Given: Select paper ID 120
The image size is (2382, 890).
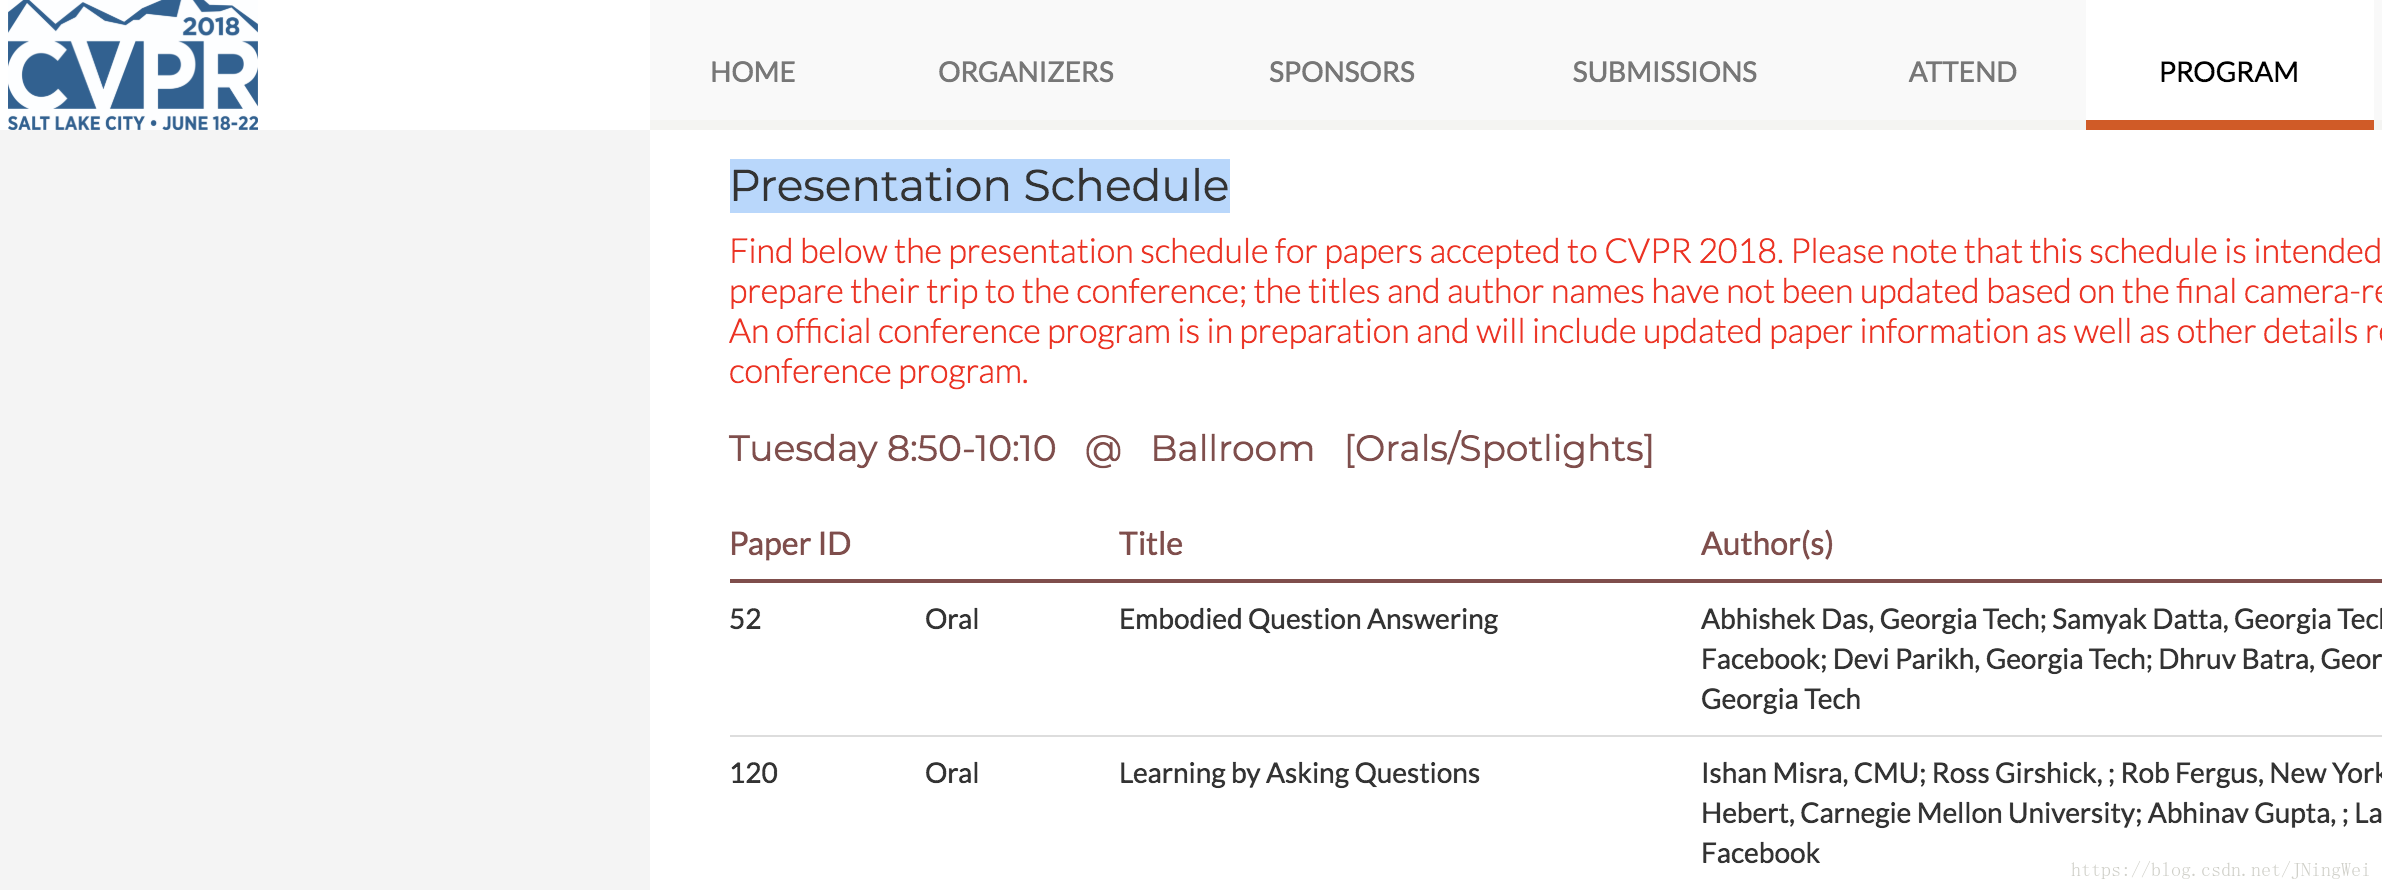Looking at the screenshot, I should (753, 773).
